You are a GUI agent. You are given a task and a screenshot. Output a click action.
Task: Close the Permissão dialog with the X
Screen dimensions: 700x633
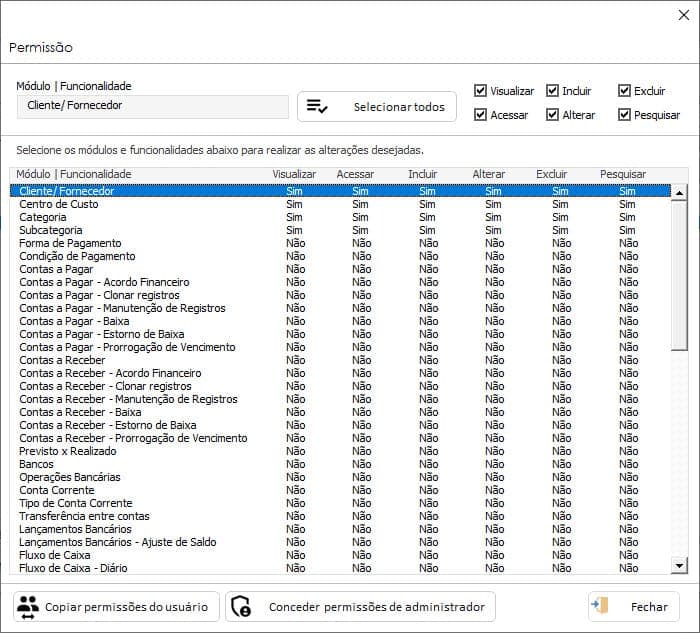coord(683,15)
